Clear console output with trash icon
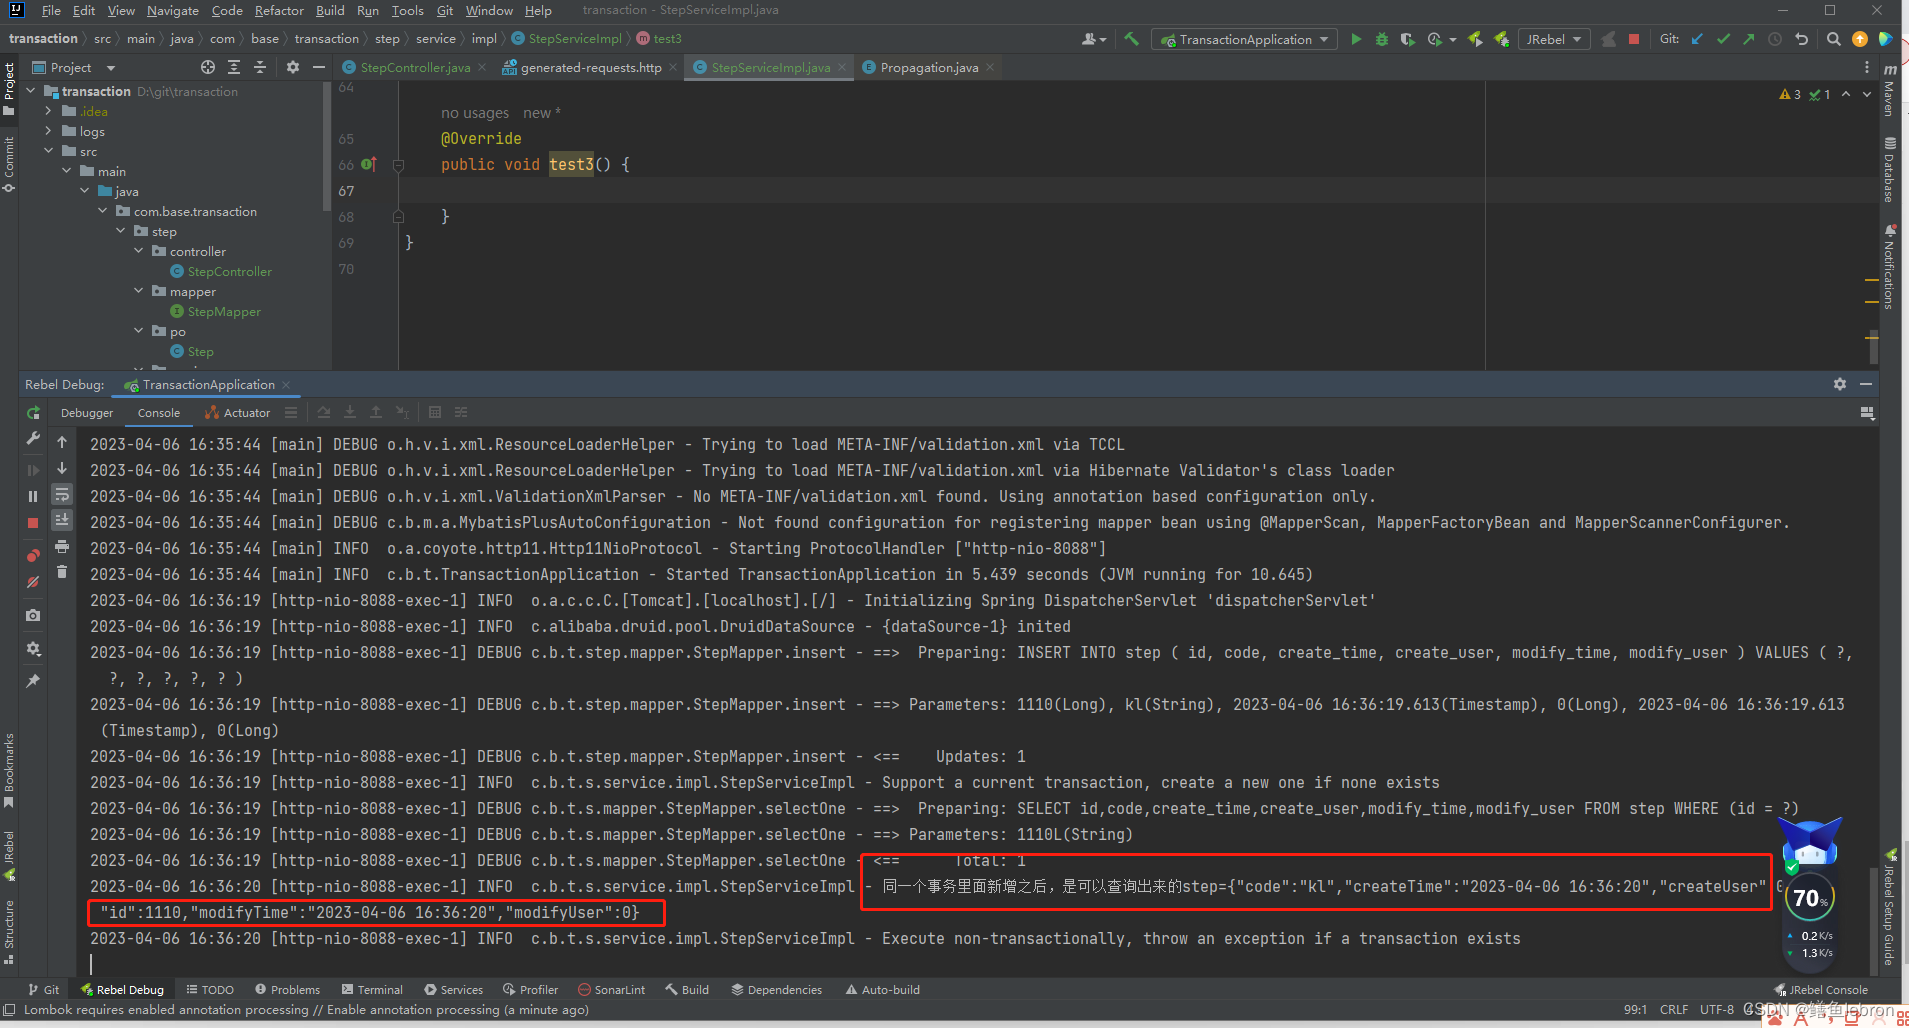 [x=62, y=572]
